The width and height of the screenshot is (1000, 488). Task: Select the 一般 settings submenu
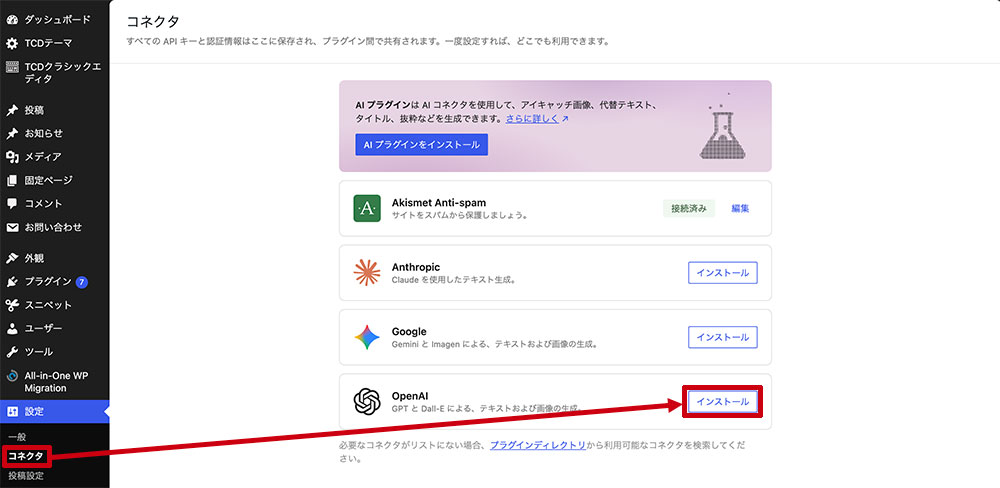17,437
